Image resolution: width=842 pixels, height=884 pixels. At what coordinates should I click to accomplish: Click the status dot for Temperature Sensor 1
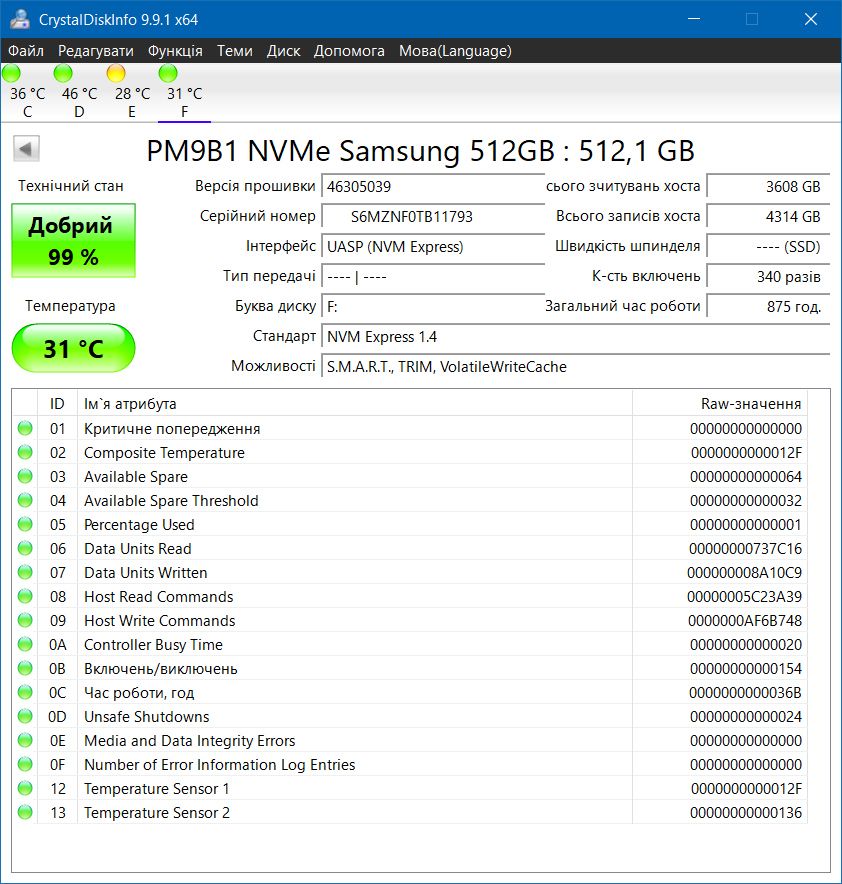pyautogui.click(x=25, y=788)
